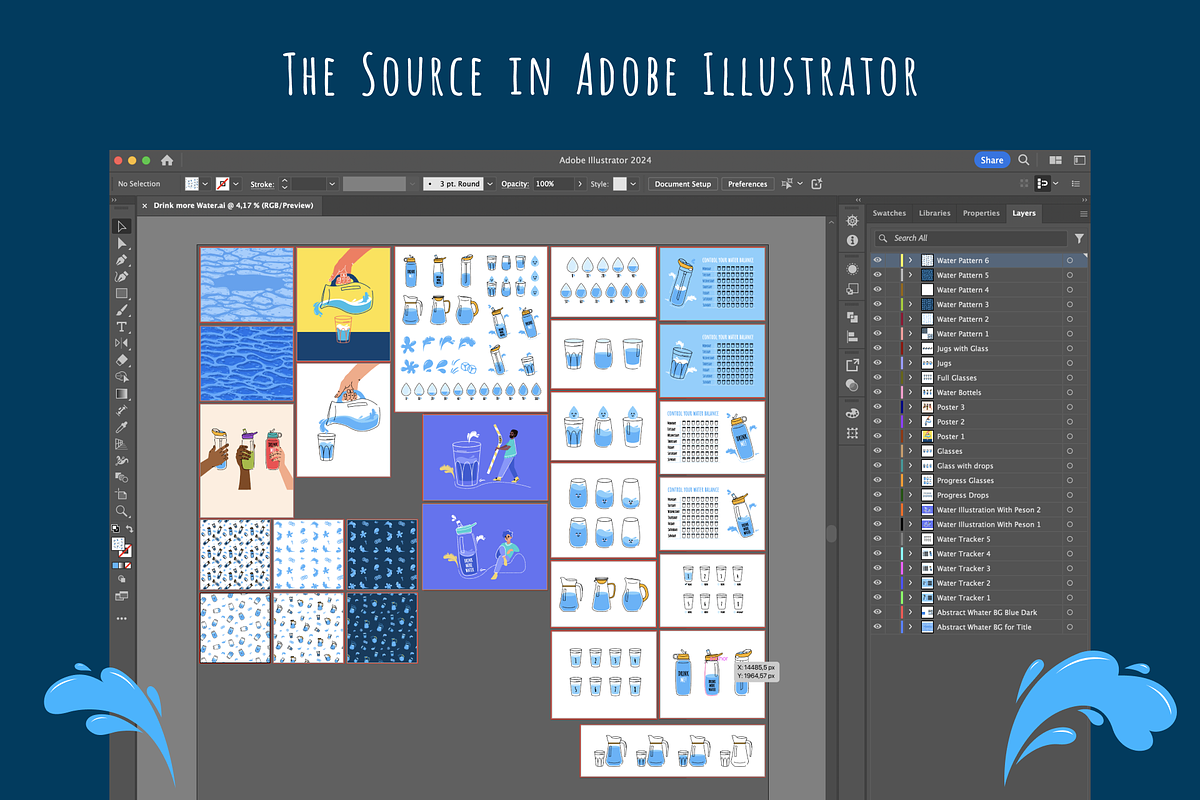Image resolution: width=1200 pixels, height=800 pixels.
Task: Switch to the Properties tab
Action: [981, 213]
